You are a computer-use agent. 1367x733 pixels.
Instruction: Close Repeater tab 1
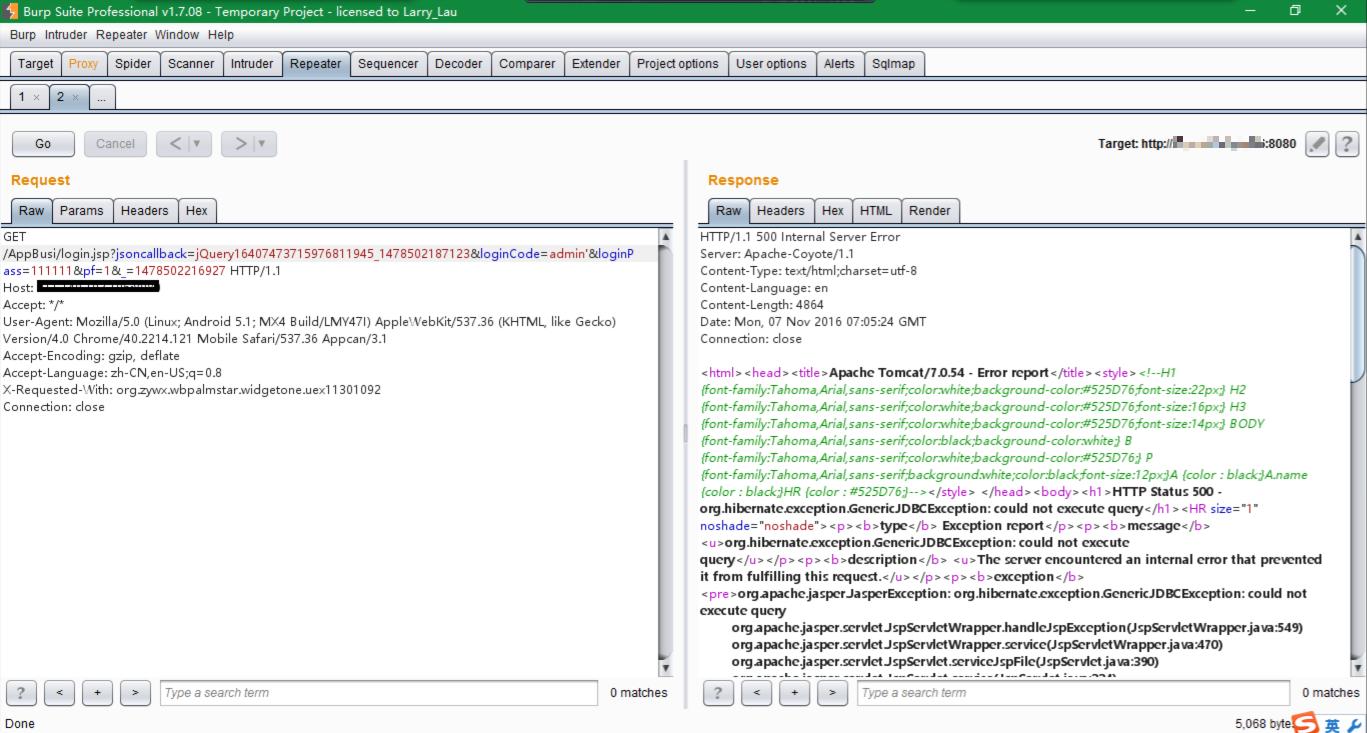[37, 98]
